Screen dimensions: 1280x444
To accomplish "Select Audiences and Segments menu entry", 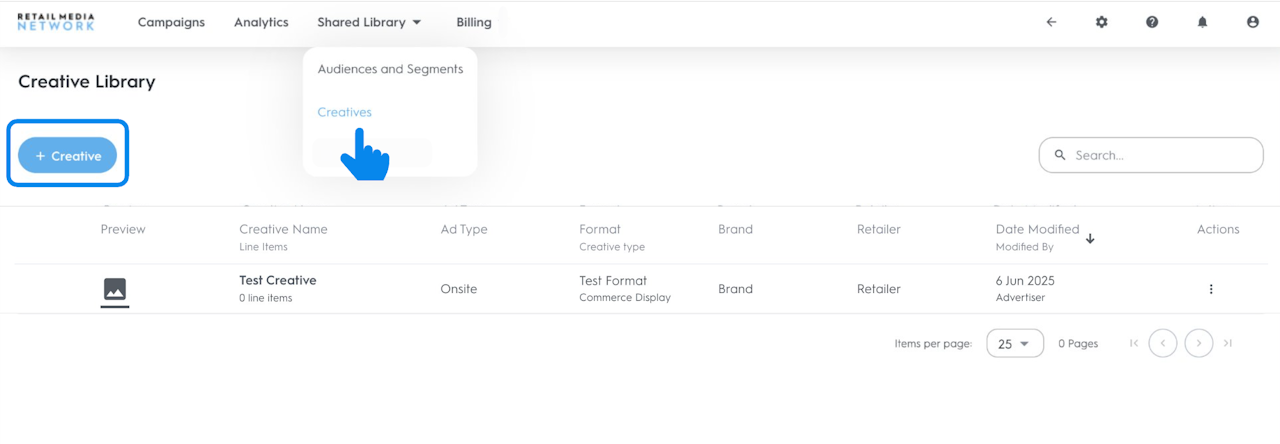I will point(390,69).
